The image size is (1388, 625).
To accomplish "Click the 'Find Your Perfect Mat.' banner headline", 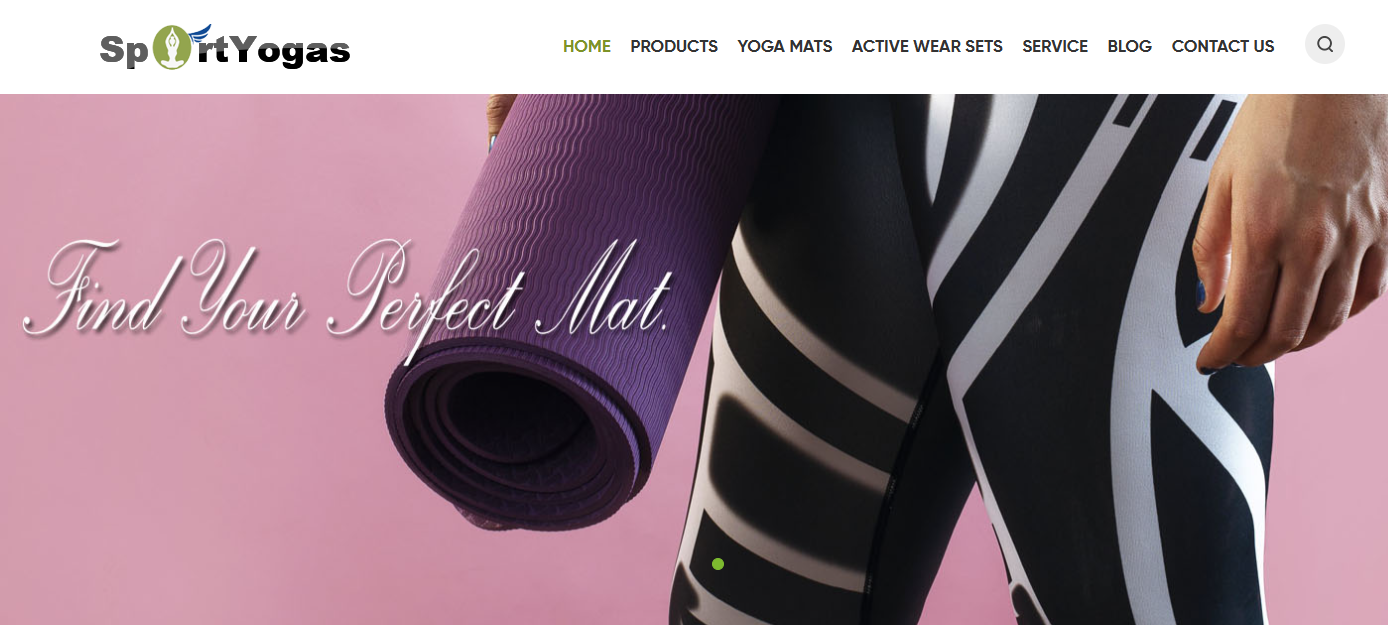I will point(346,295).
